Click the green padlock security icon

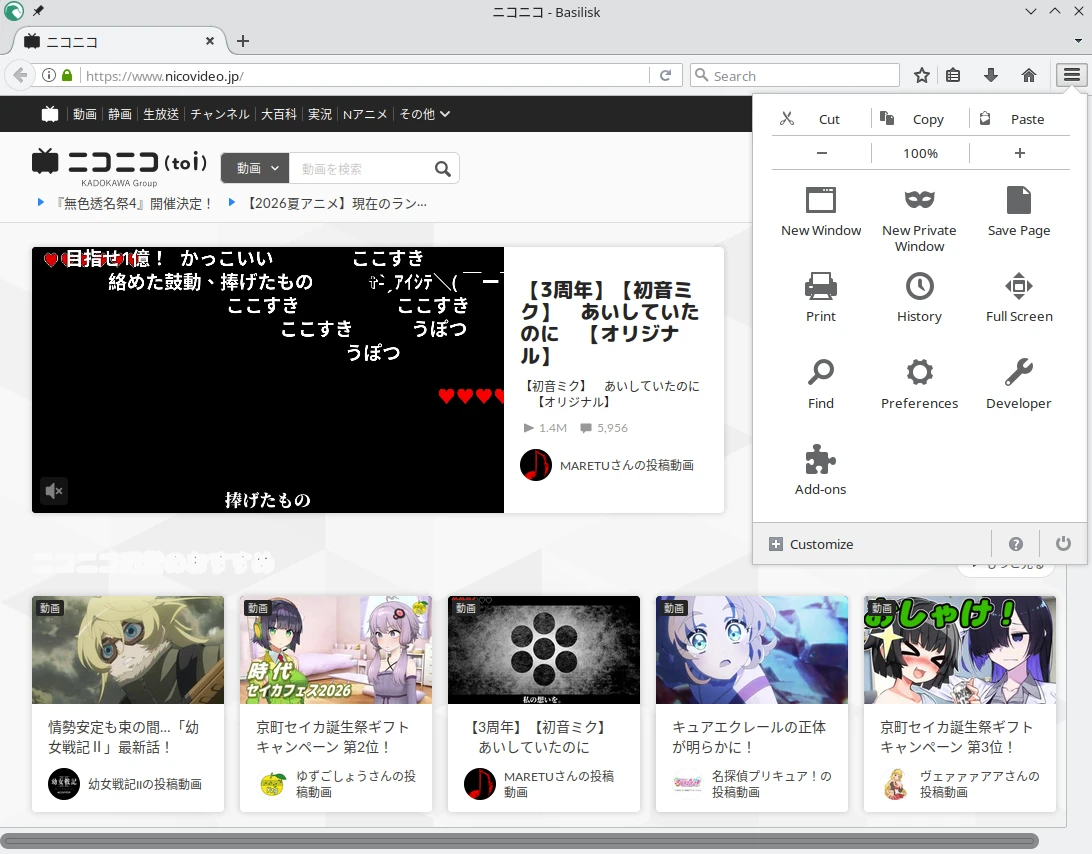(x=67, y=75)
